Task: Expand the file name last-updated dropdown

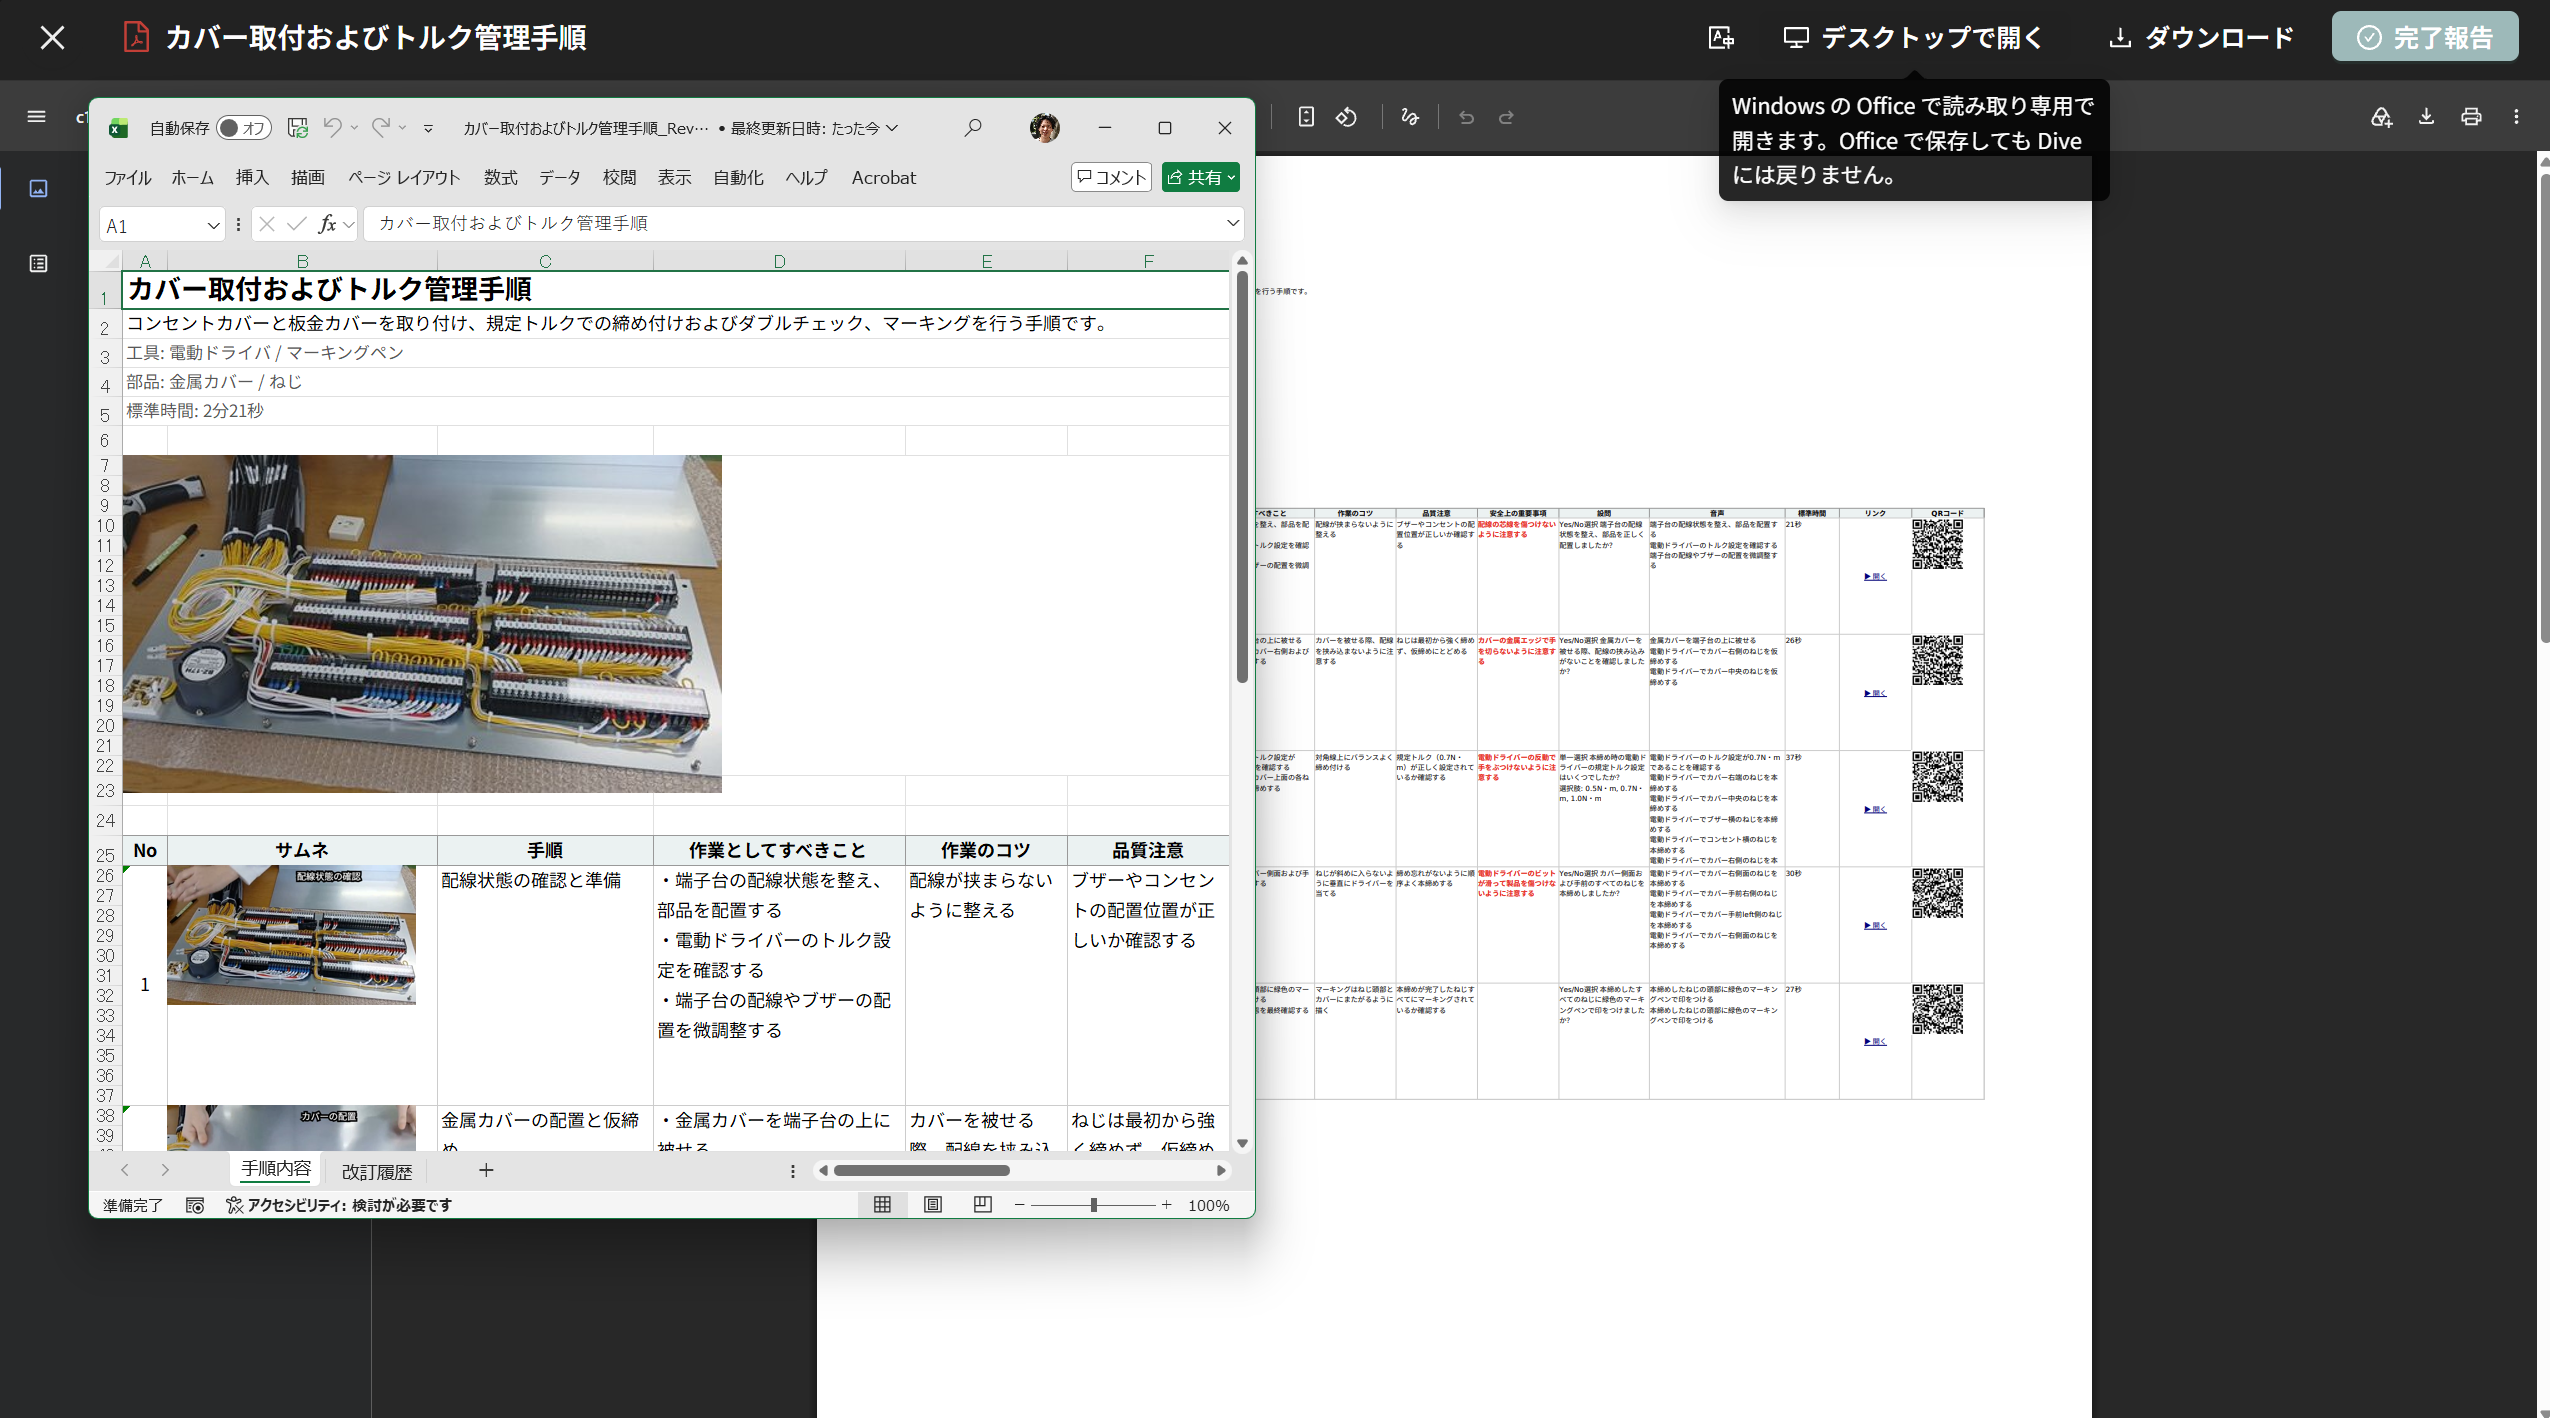Action: click(x=892, y=128)
